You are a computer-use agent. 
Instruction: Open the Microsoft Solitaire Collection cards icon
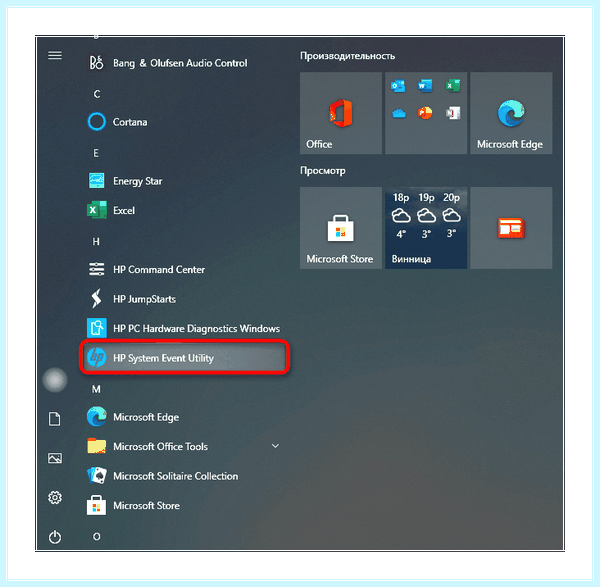click(96, 476)
